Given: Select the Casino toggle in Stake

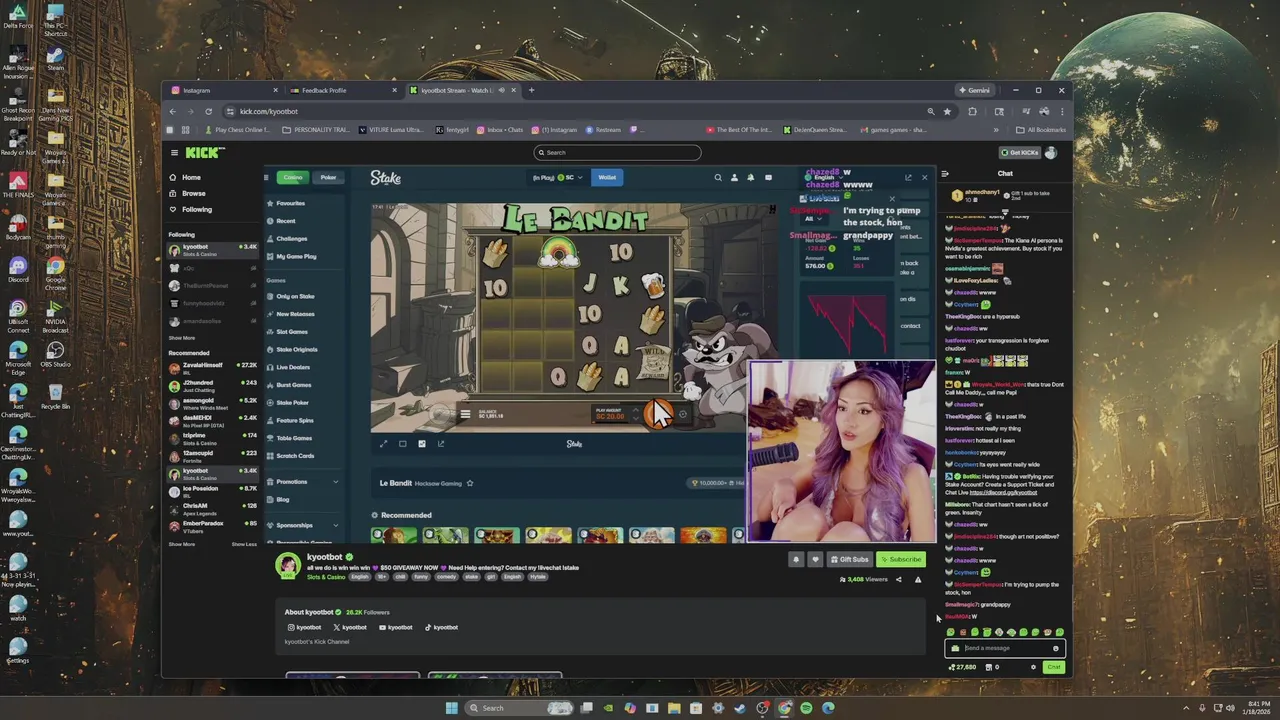Looking at the screenshot, I should click(x=293, y=178).
